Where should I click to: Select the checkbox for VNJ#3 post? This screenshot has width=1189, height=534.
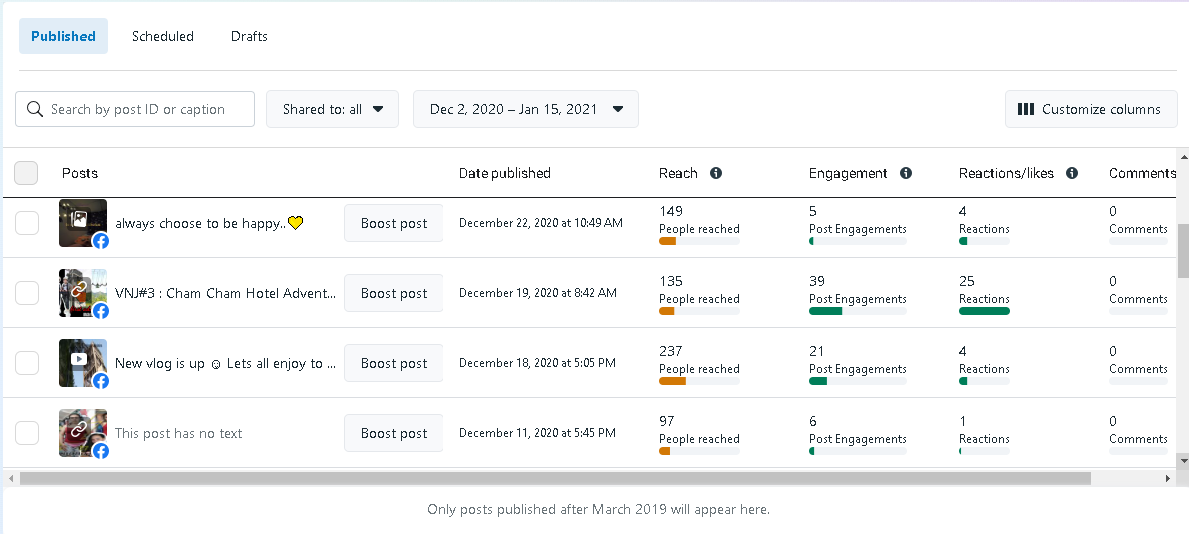(x=27, y=293)
